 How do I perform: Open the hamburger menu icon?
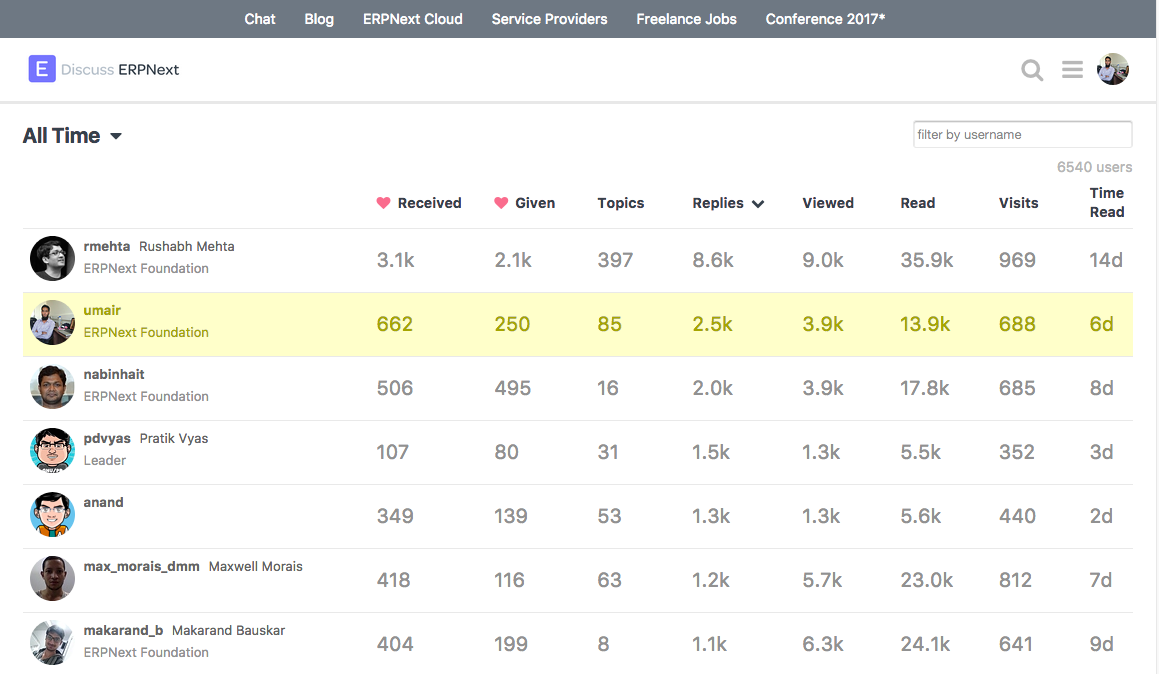click(x=1072, y=69)
